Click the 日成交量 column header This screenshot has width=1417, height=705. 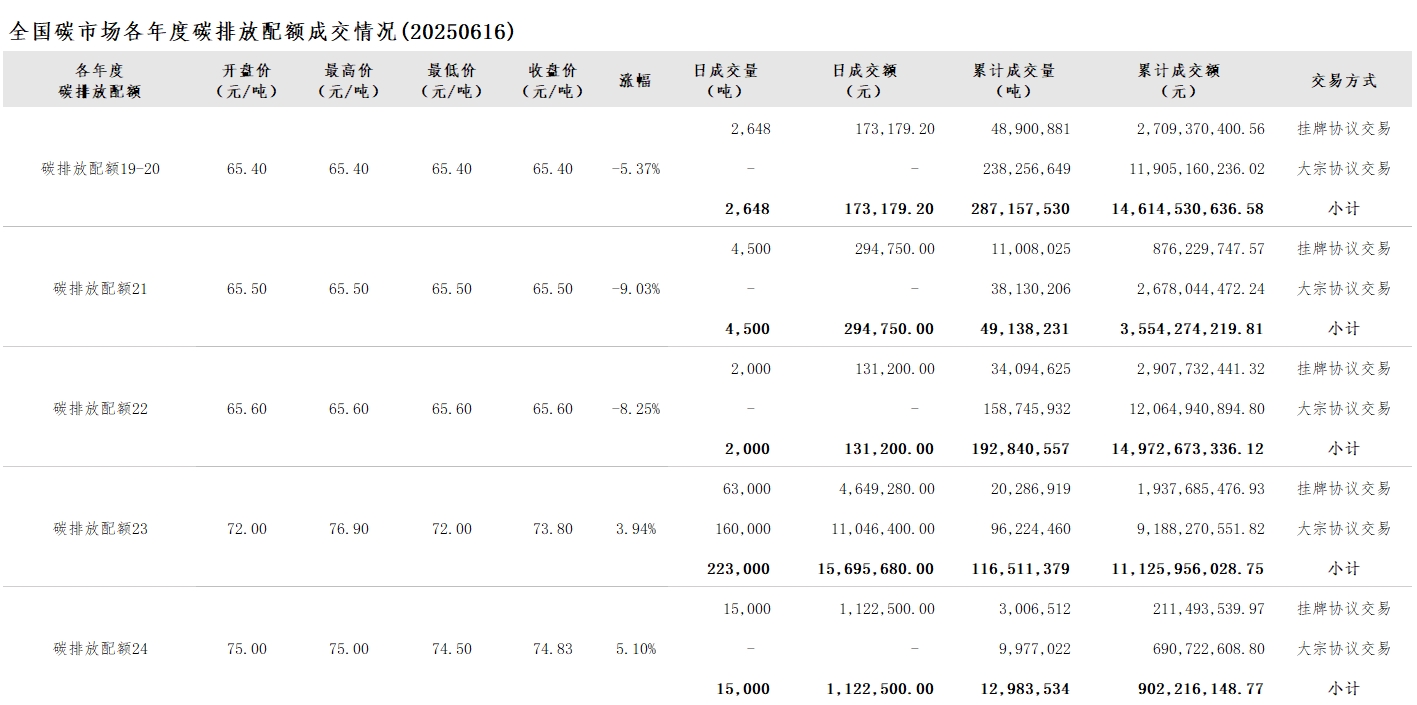coord(726,81)
